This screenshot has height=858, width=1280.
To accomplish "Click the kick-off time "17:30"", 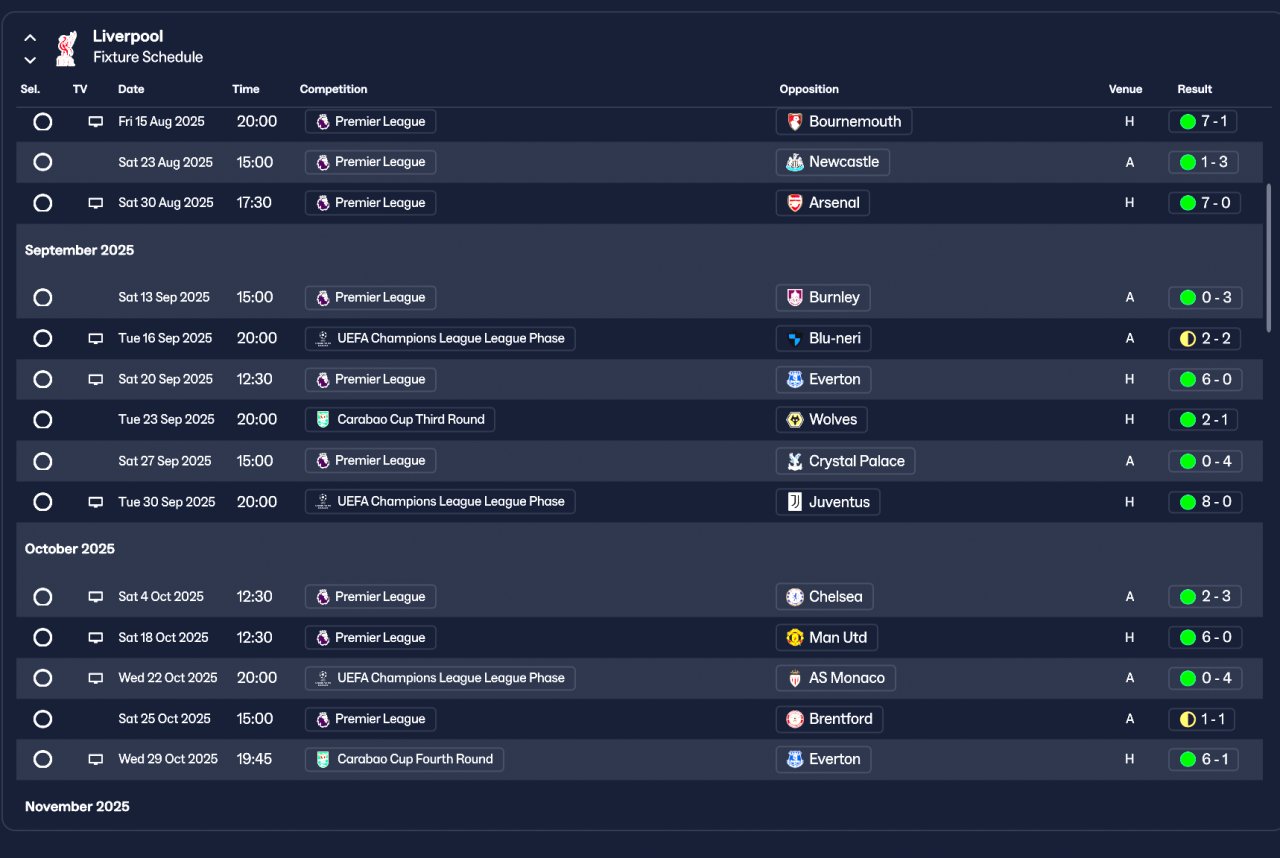I will tap(254, 203).
